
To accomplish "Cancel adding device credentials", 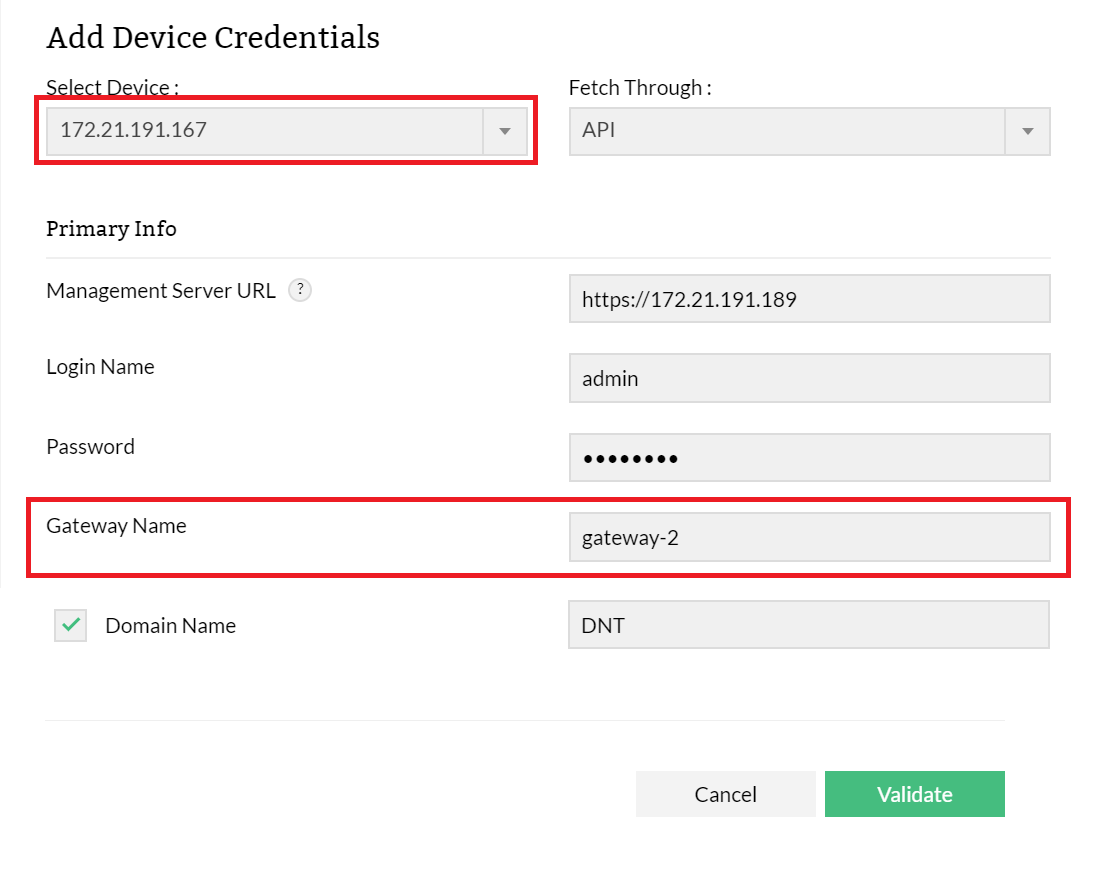I will [725, 794].
